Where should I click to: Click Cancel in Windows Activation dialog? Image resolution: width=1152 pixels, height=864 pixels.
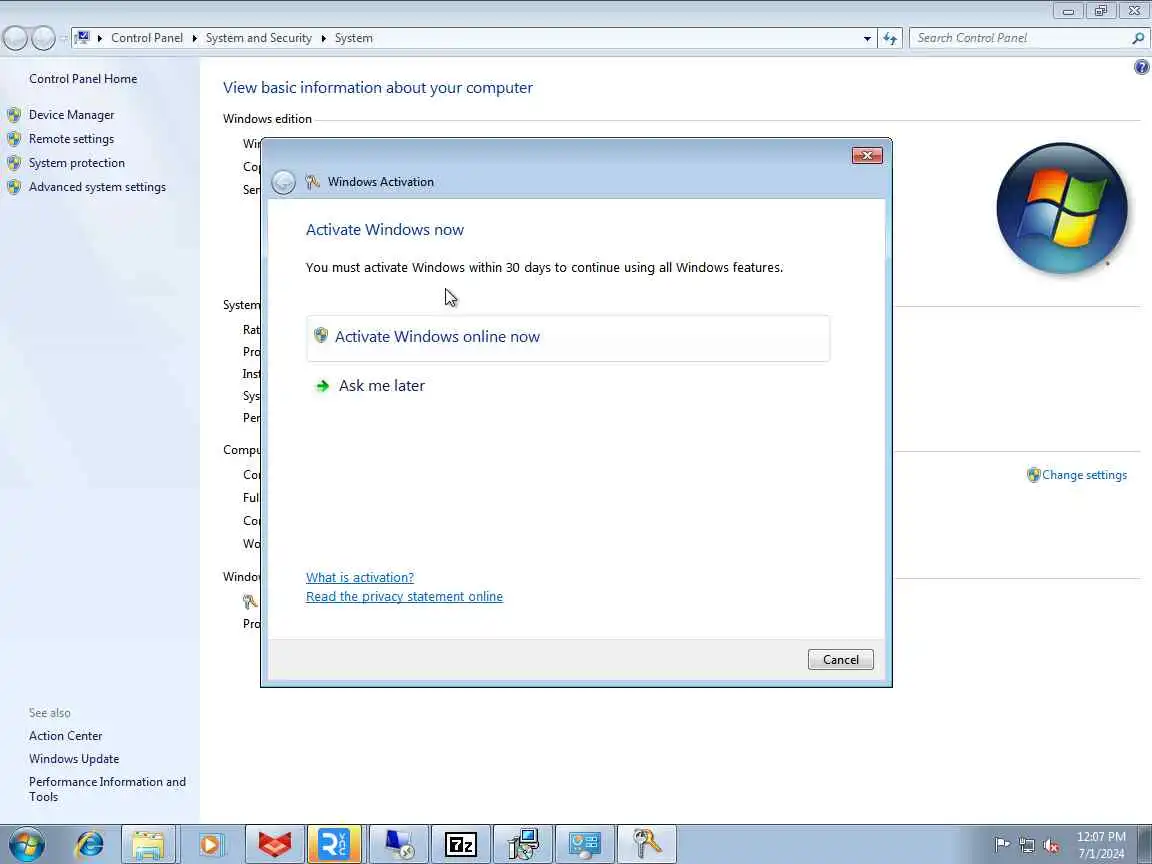tap(840, 660)
